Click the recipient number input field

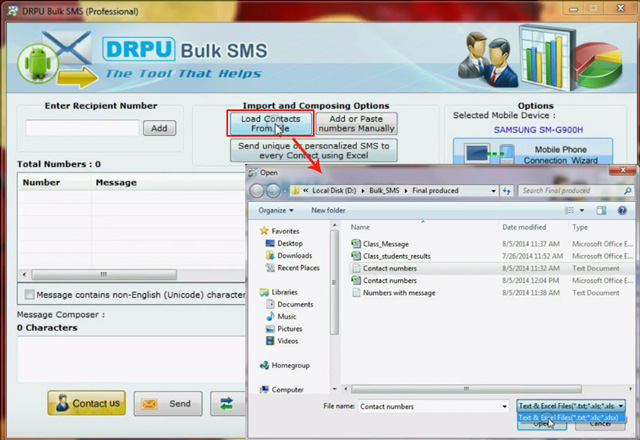[82, 128]
